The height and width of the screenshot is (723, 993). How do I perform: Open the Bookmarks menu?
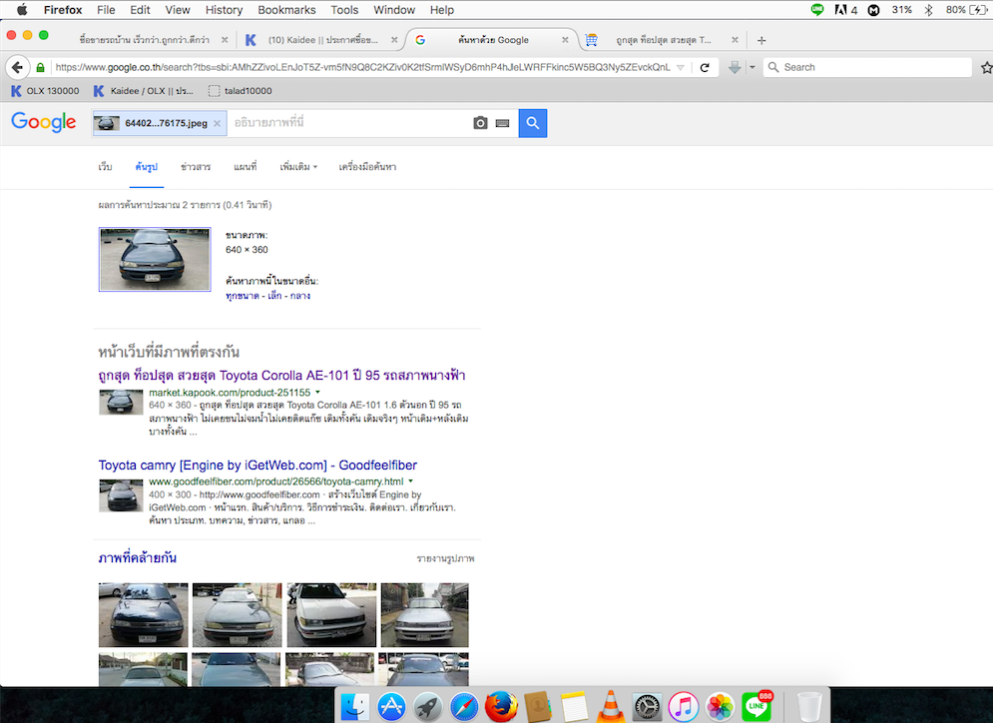point(286,10)
